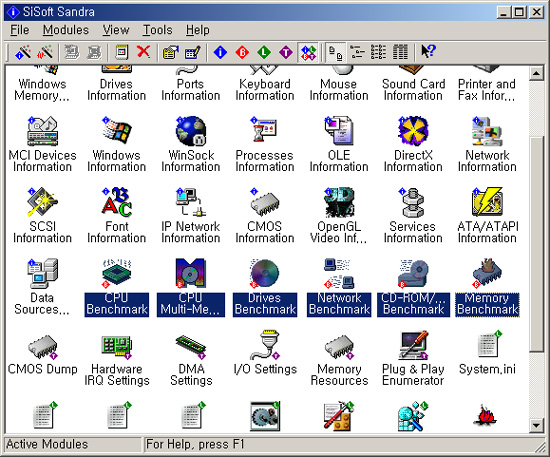
Task: Show only Testing modules (purple diamond)
Action: click(286, 52)
